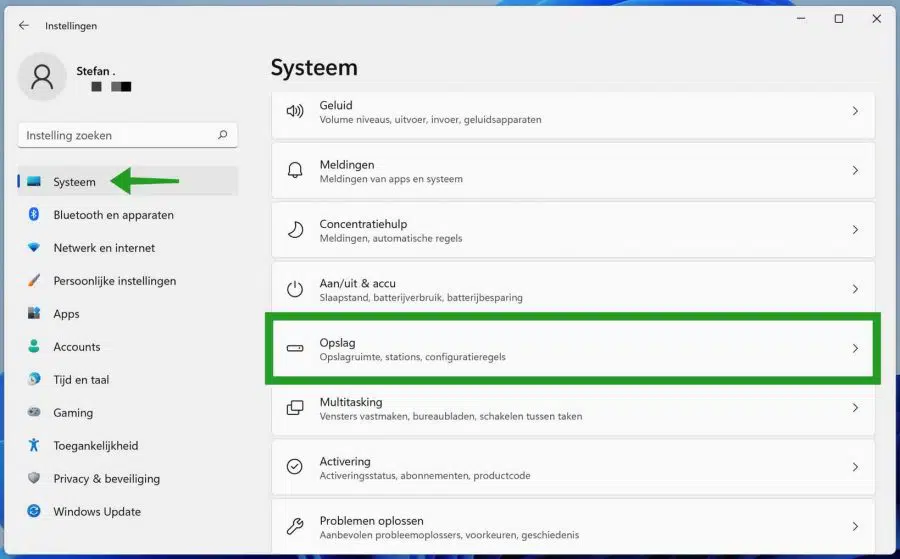Image resolution: width=900 pixels, height=559 pixels.
Task: Open the Opslag settings title
Action: pos(338,343)
